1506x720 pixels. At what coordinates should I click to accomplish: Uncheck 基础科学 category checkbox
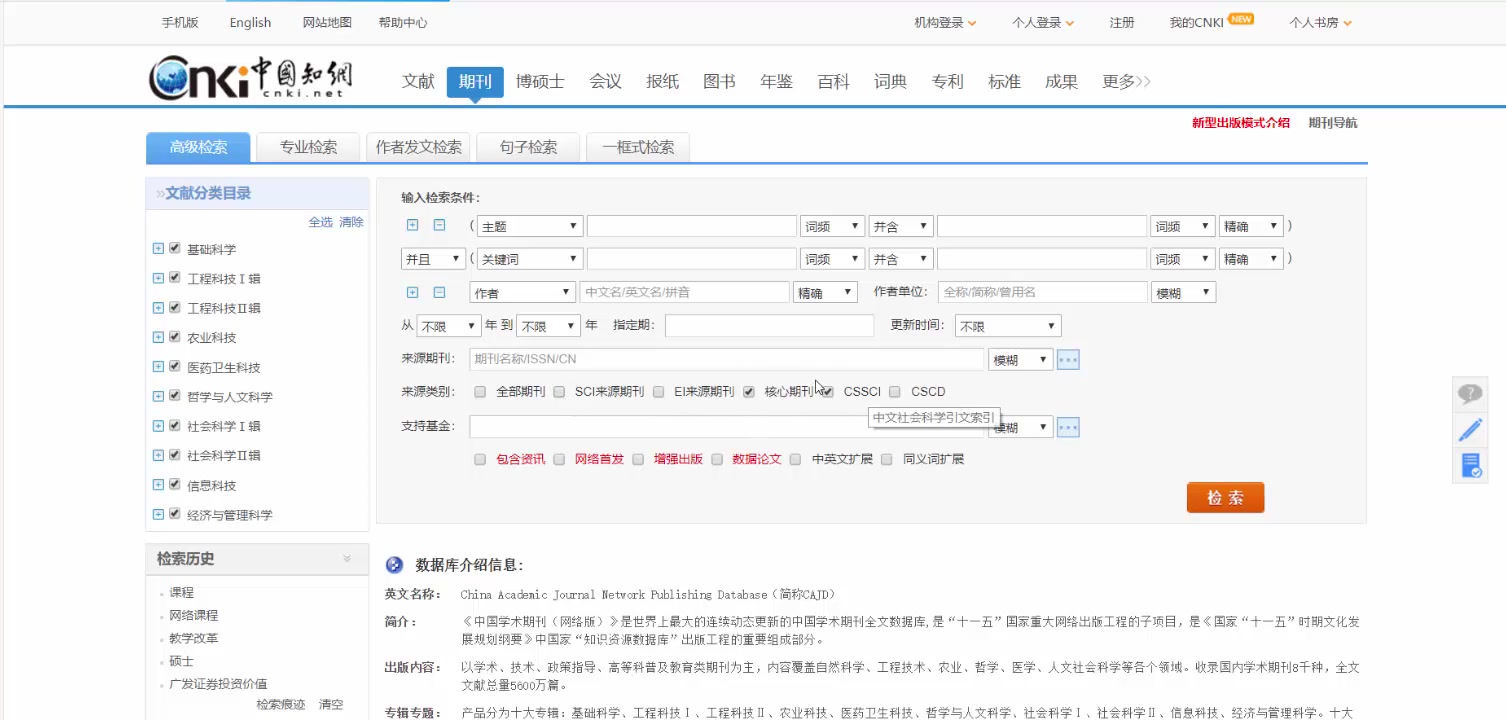[175, 248]
